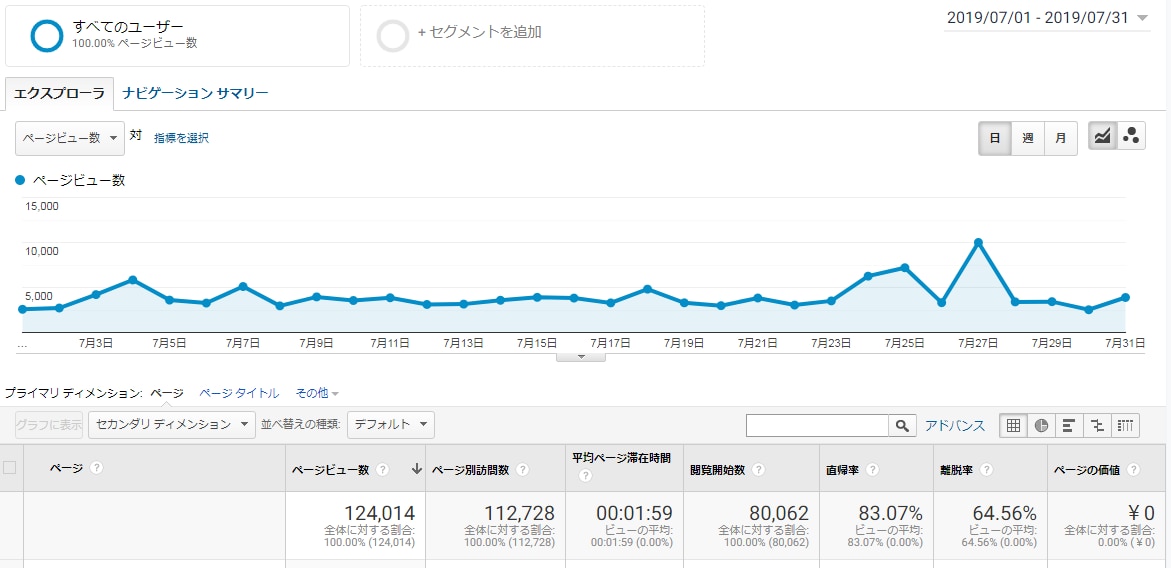
Task: Open help icon for 離脱率 column
Action: 986,469
